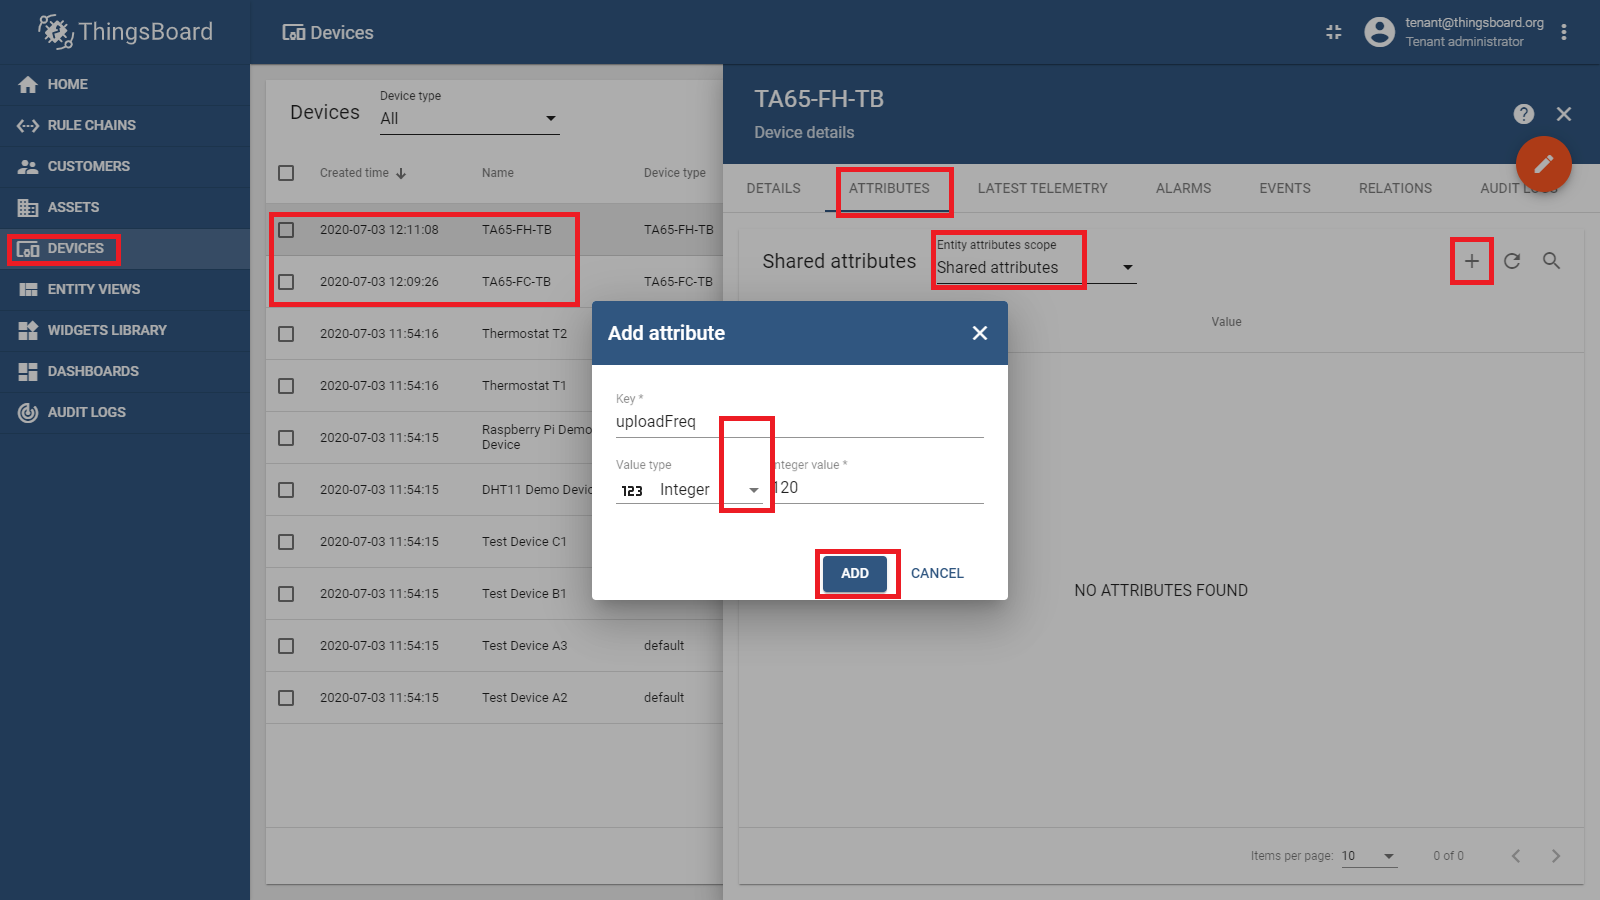Check the Thermostat T2 row checkbox
The width and height of the screenshot is (1600, 900).
286,334
